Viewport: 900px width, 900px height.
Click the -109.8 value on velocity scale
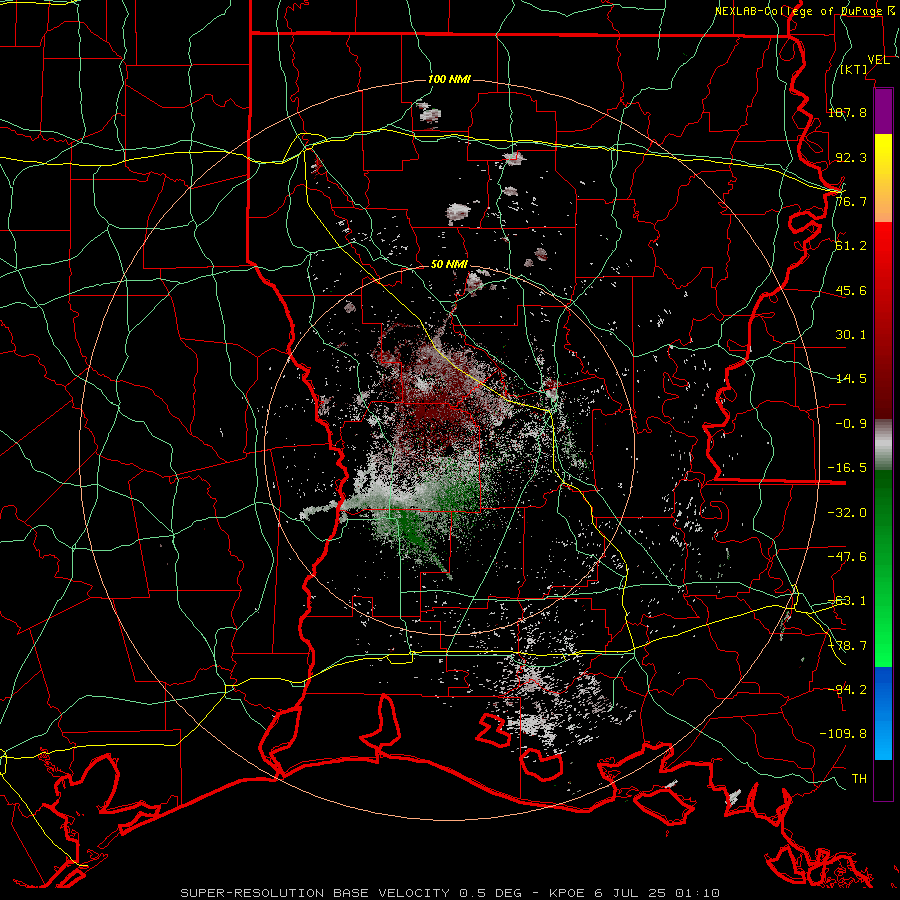[843, 734]
